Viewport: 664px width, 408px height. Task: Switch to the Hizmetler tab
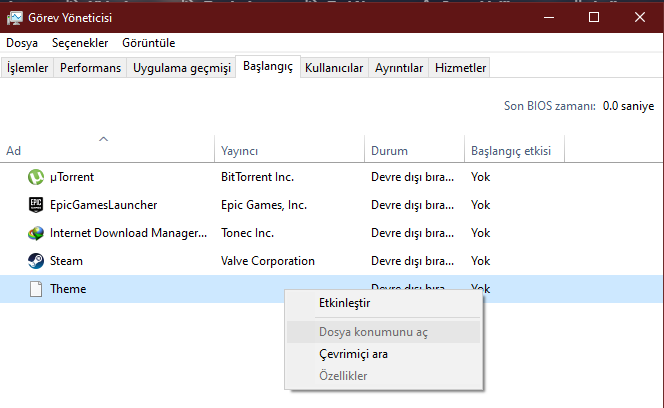coord(460,68)
